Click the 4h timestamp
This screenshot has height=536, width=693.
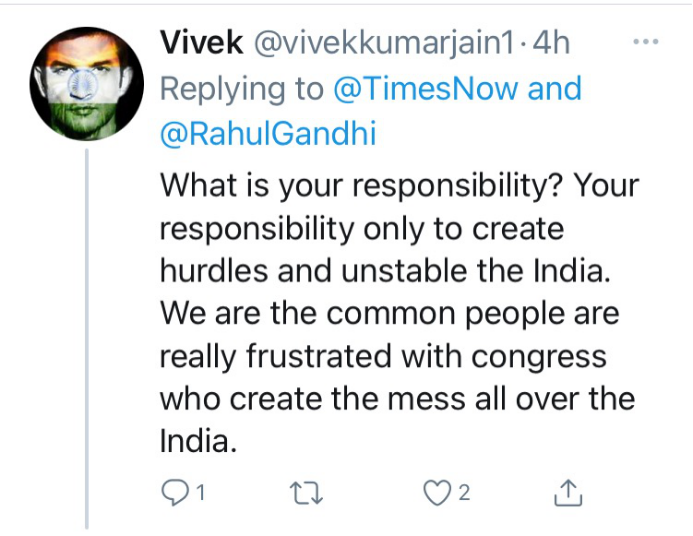point(551,43)
